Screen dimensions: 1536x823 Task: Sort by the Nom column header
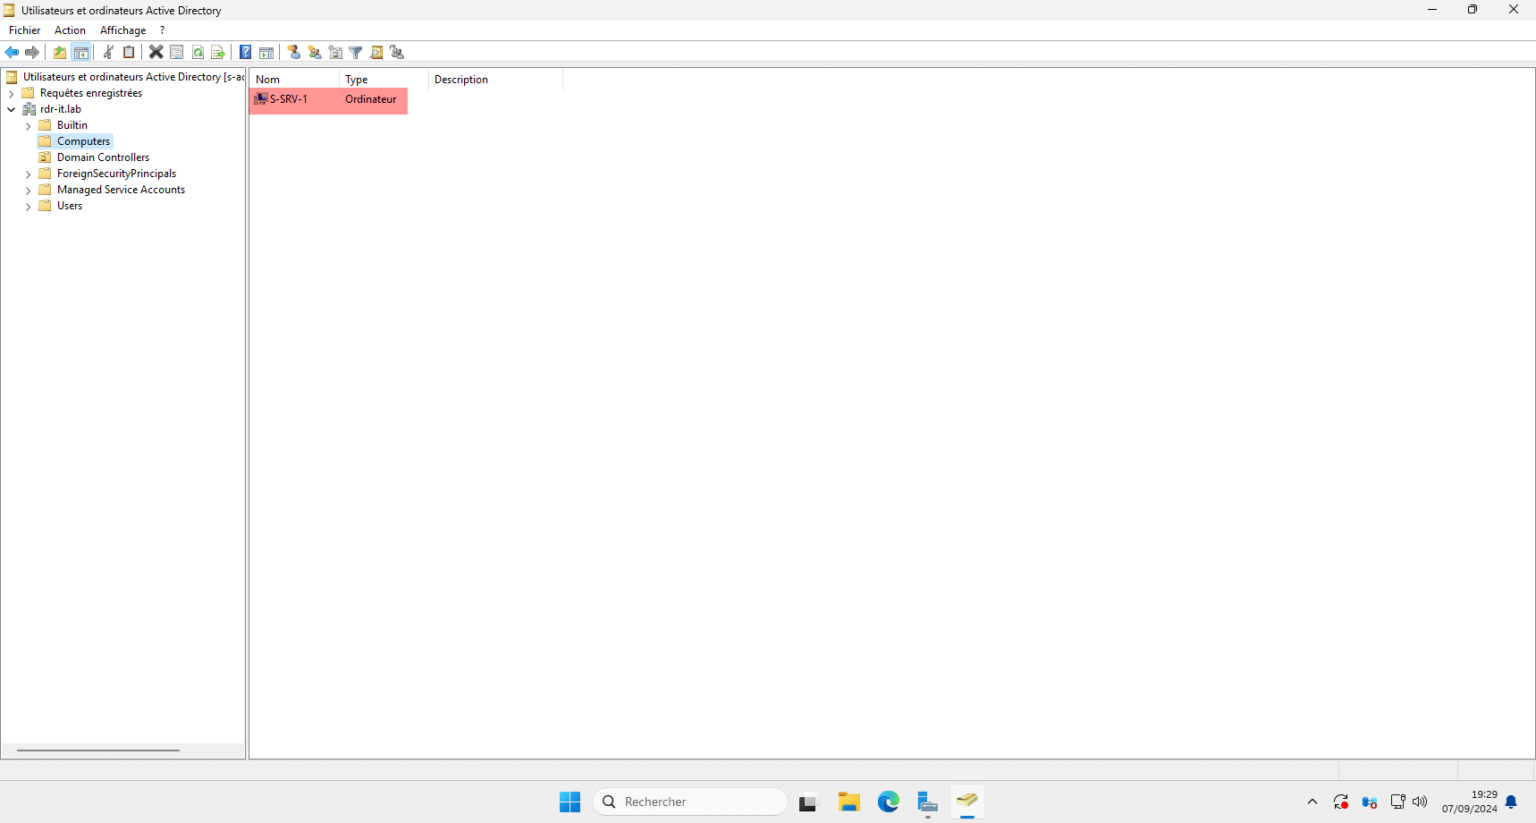(x=294, y=79)
